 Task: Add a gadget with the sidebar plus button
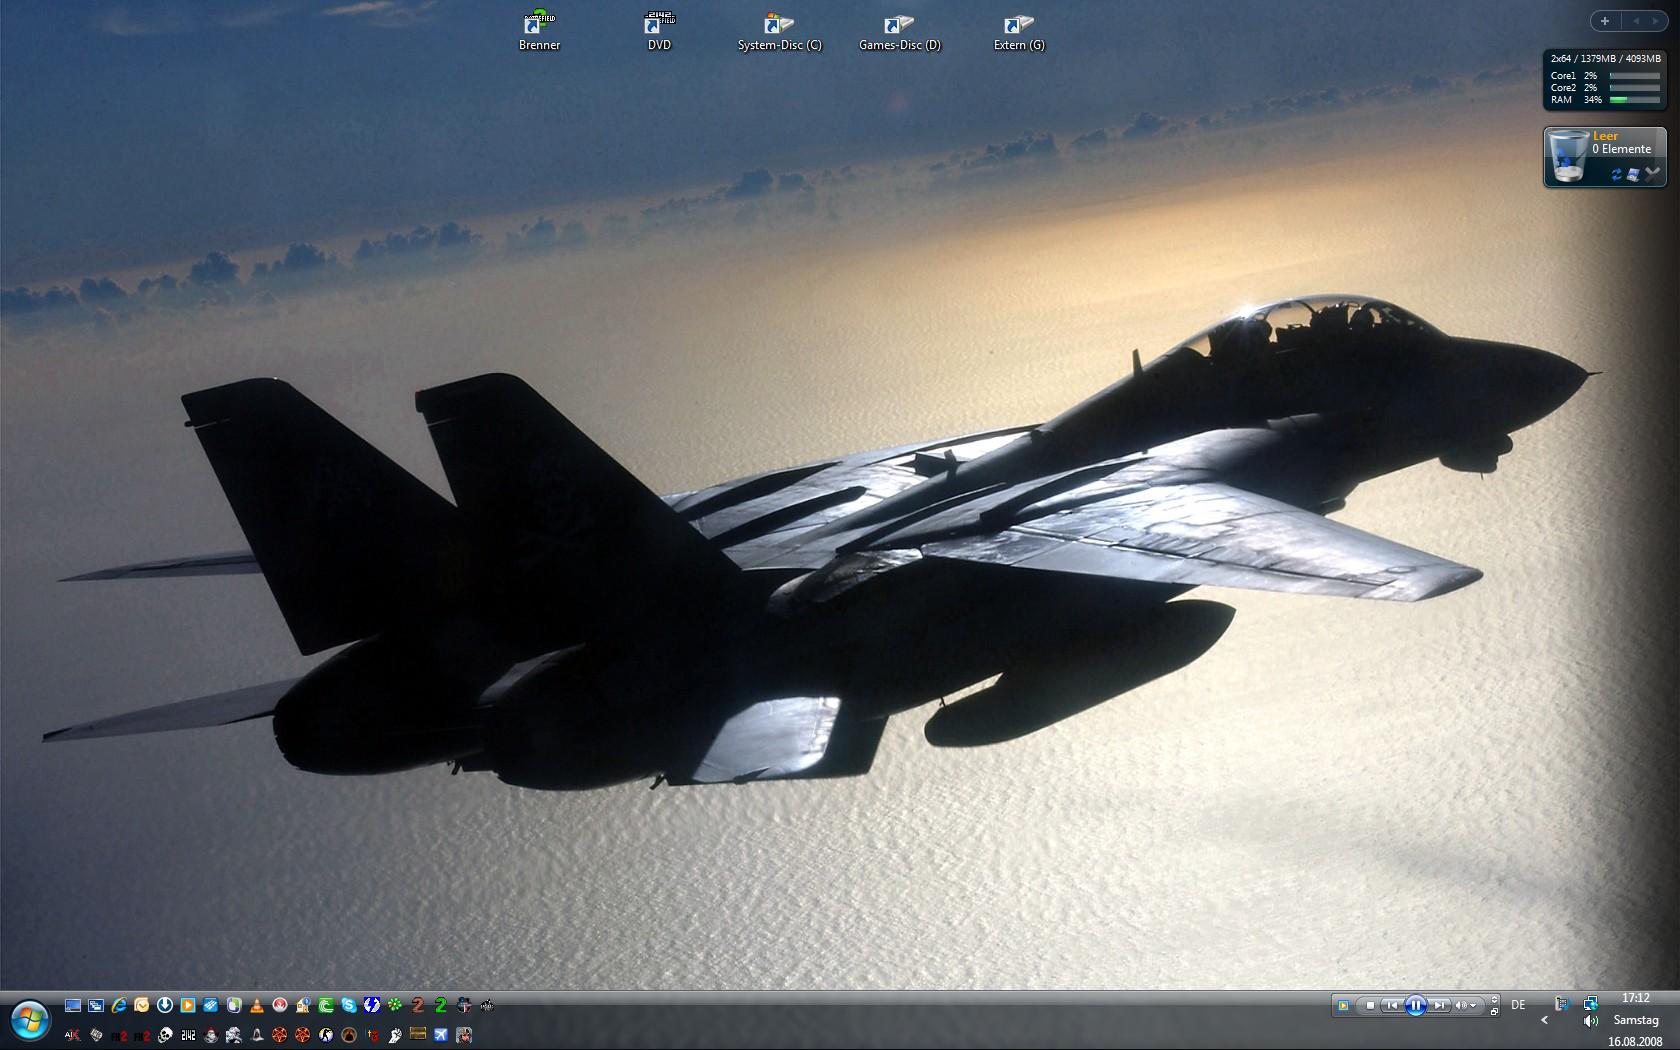pyautogui.click(x=1605, y=21)
